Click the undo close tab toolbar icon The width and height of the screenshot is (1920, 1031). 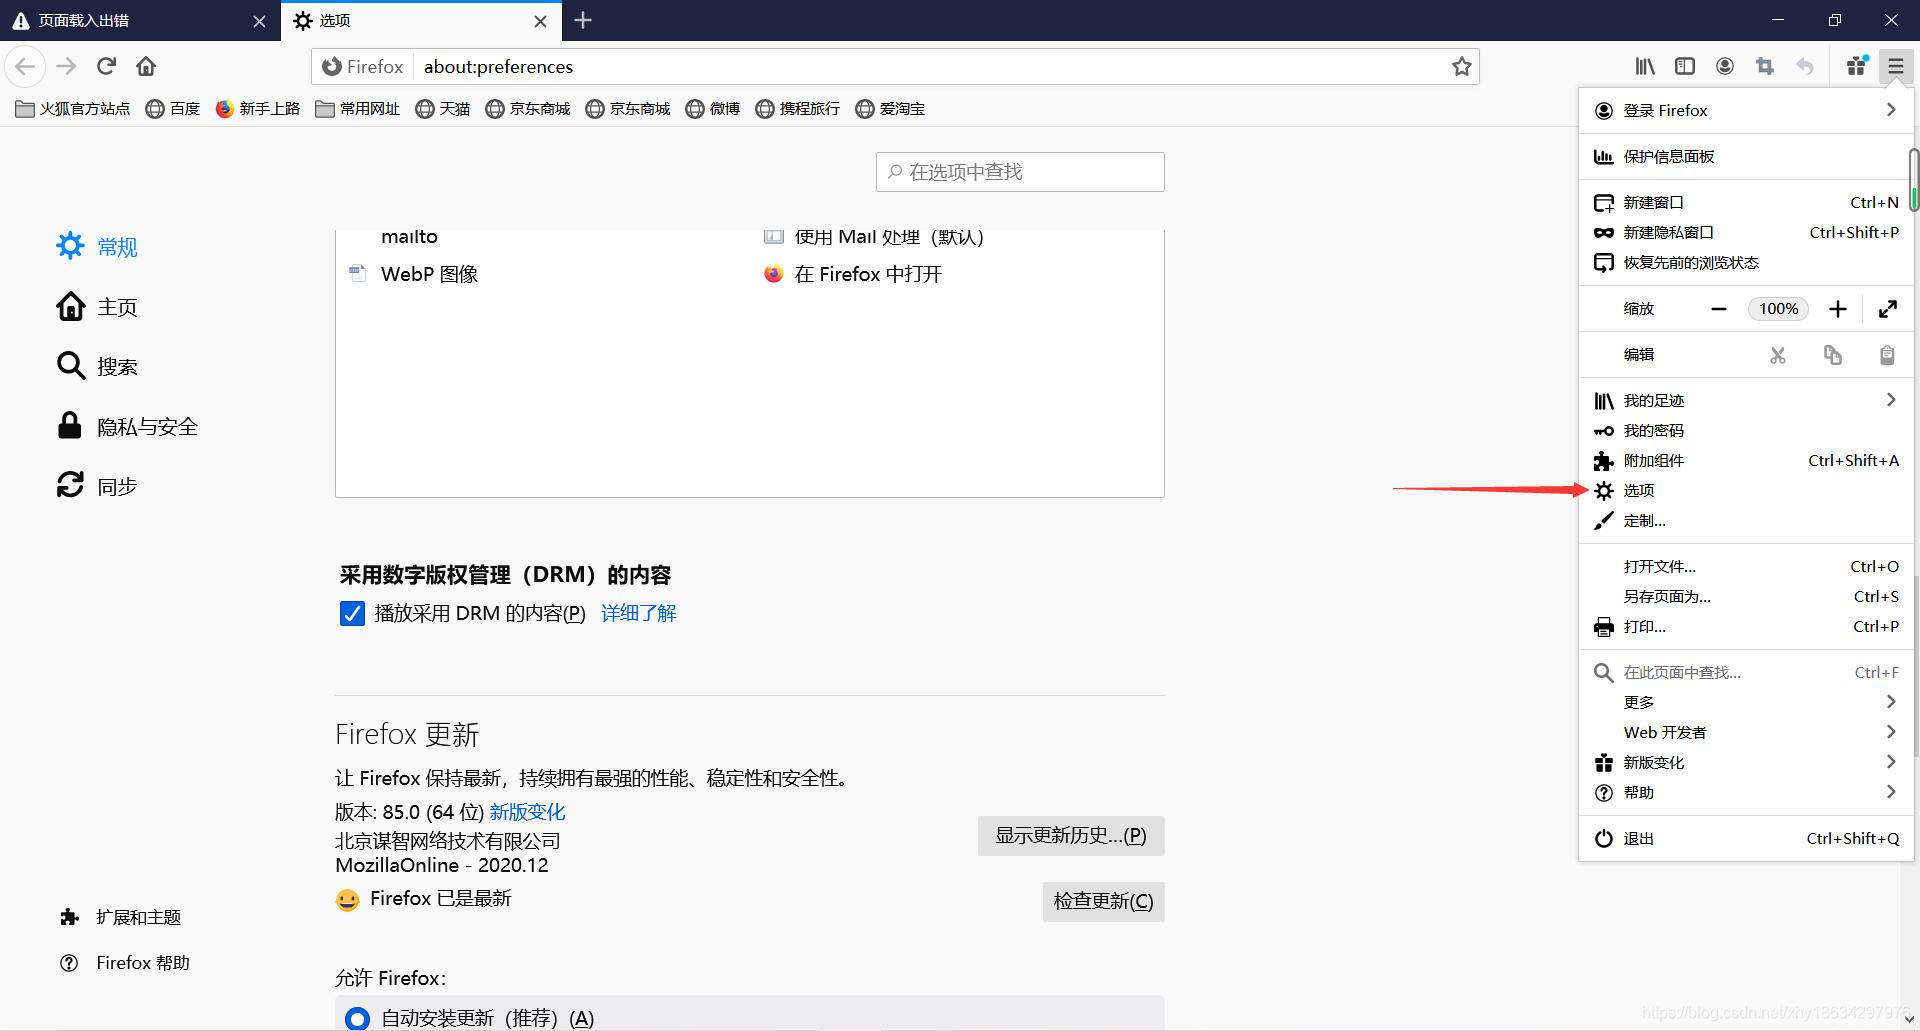tap(1805, 66)
